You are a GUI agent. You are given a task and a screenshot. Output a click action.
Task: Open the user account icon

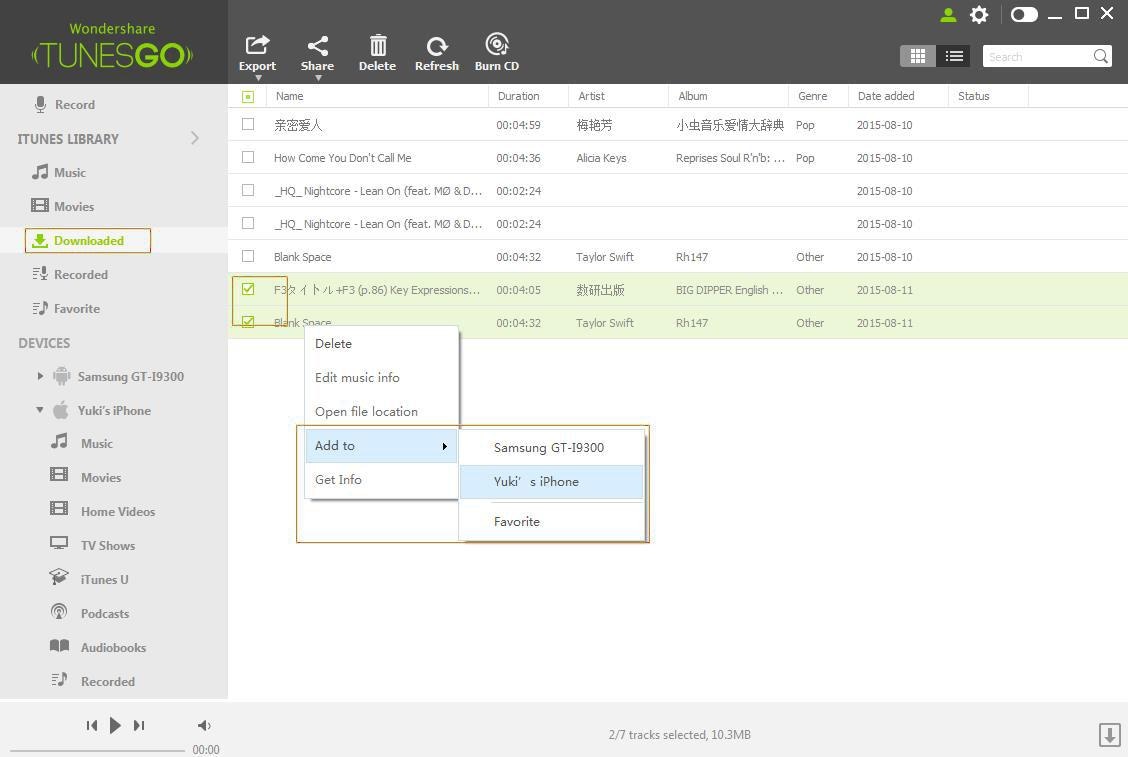click(948, 14)
